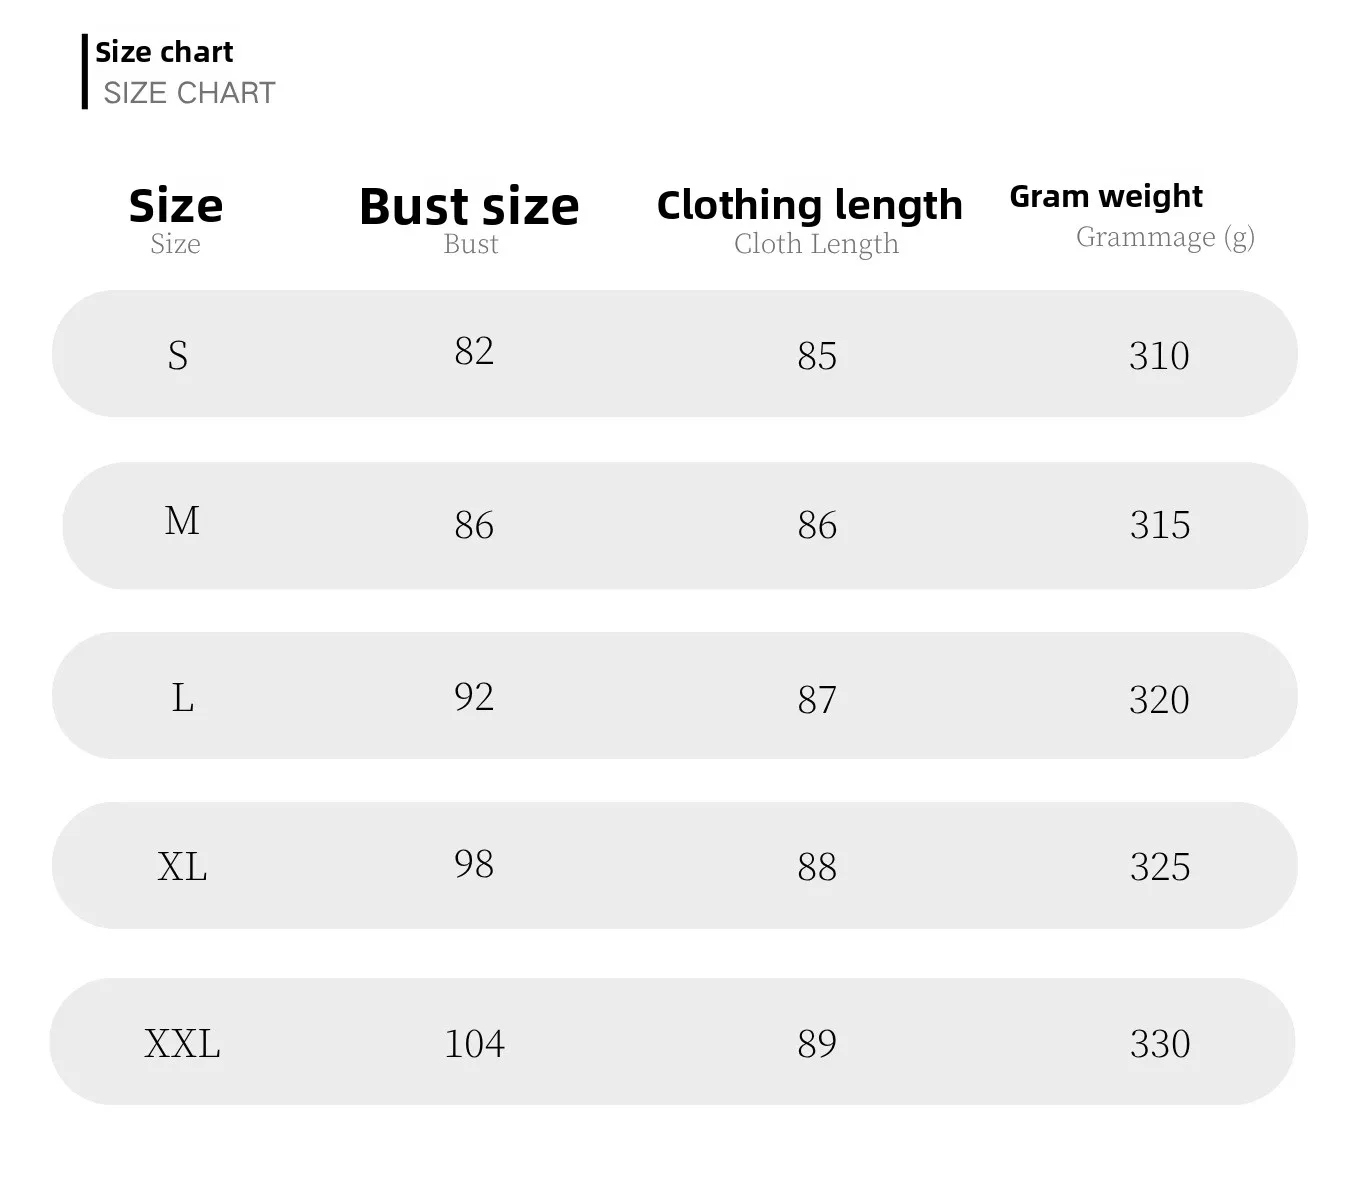
Task: Choose the L size row label
Action: coord(182,698)
